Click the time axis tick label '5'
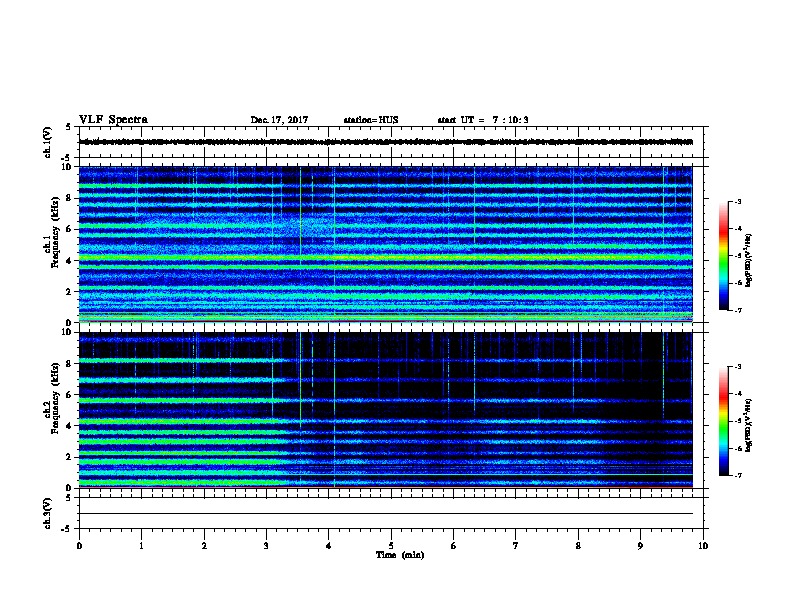 click(391, 545)
